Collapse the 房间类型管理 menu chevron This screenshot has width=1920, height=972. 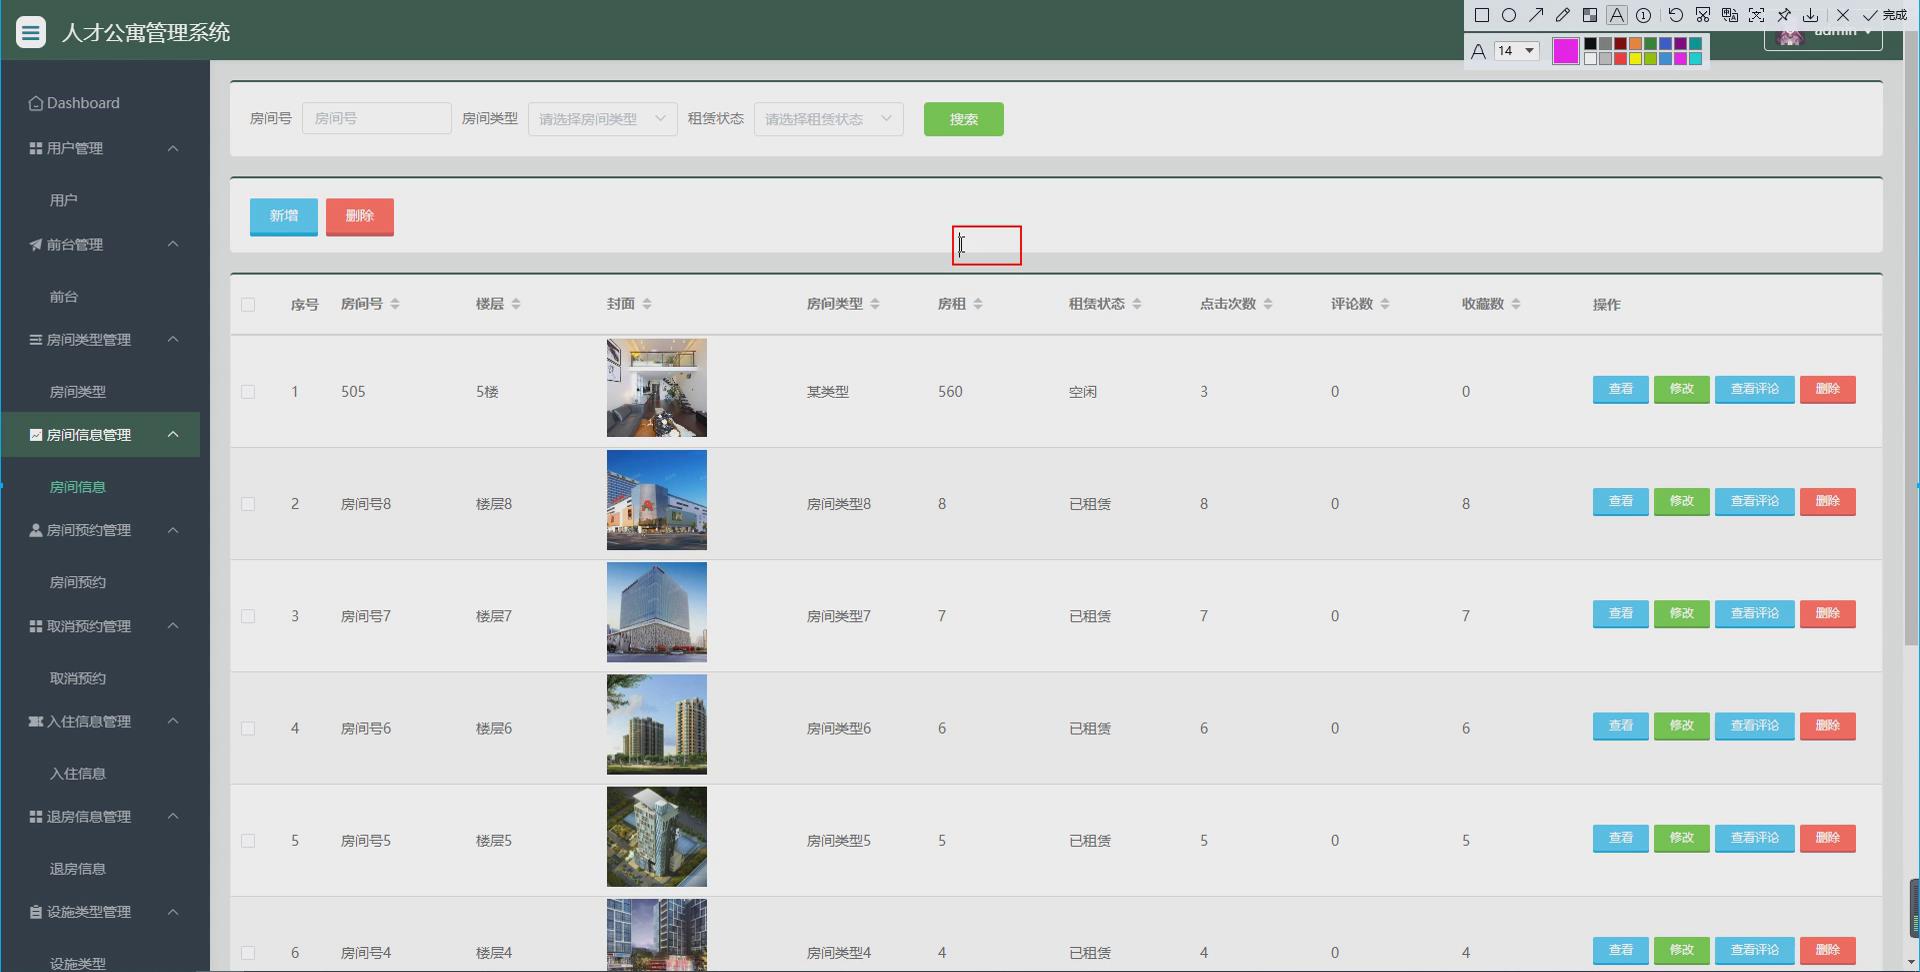coord(173,340)
